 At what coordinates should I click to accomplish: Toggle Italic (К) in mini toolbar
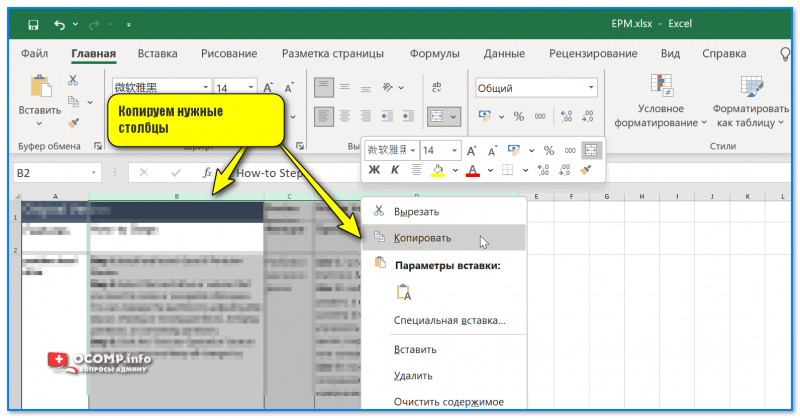click(395, 170)
